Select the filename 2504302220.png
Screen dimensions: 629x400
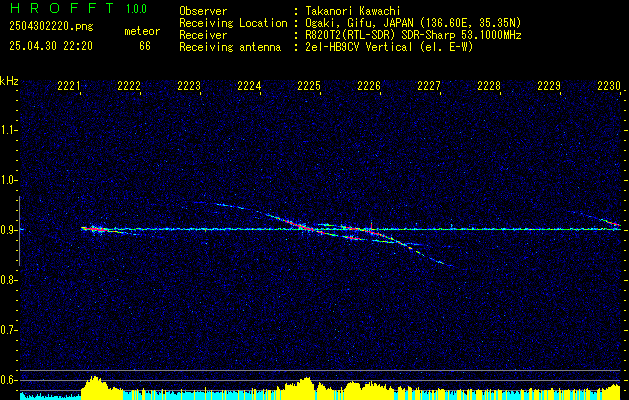(51, 27)
